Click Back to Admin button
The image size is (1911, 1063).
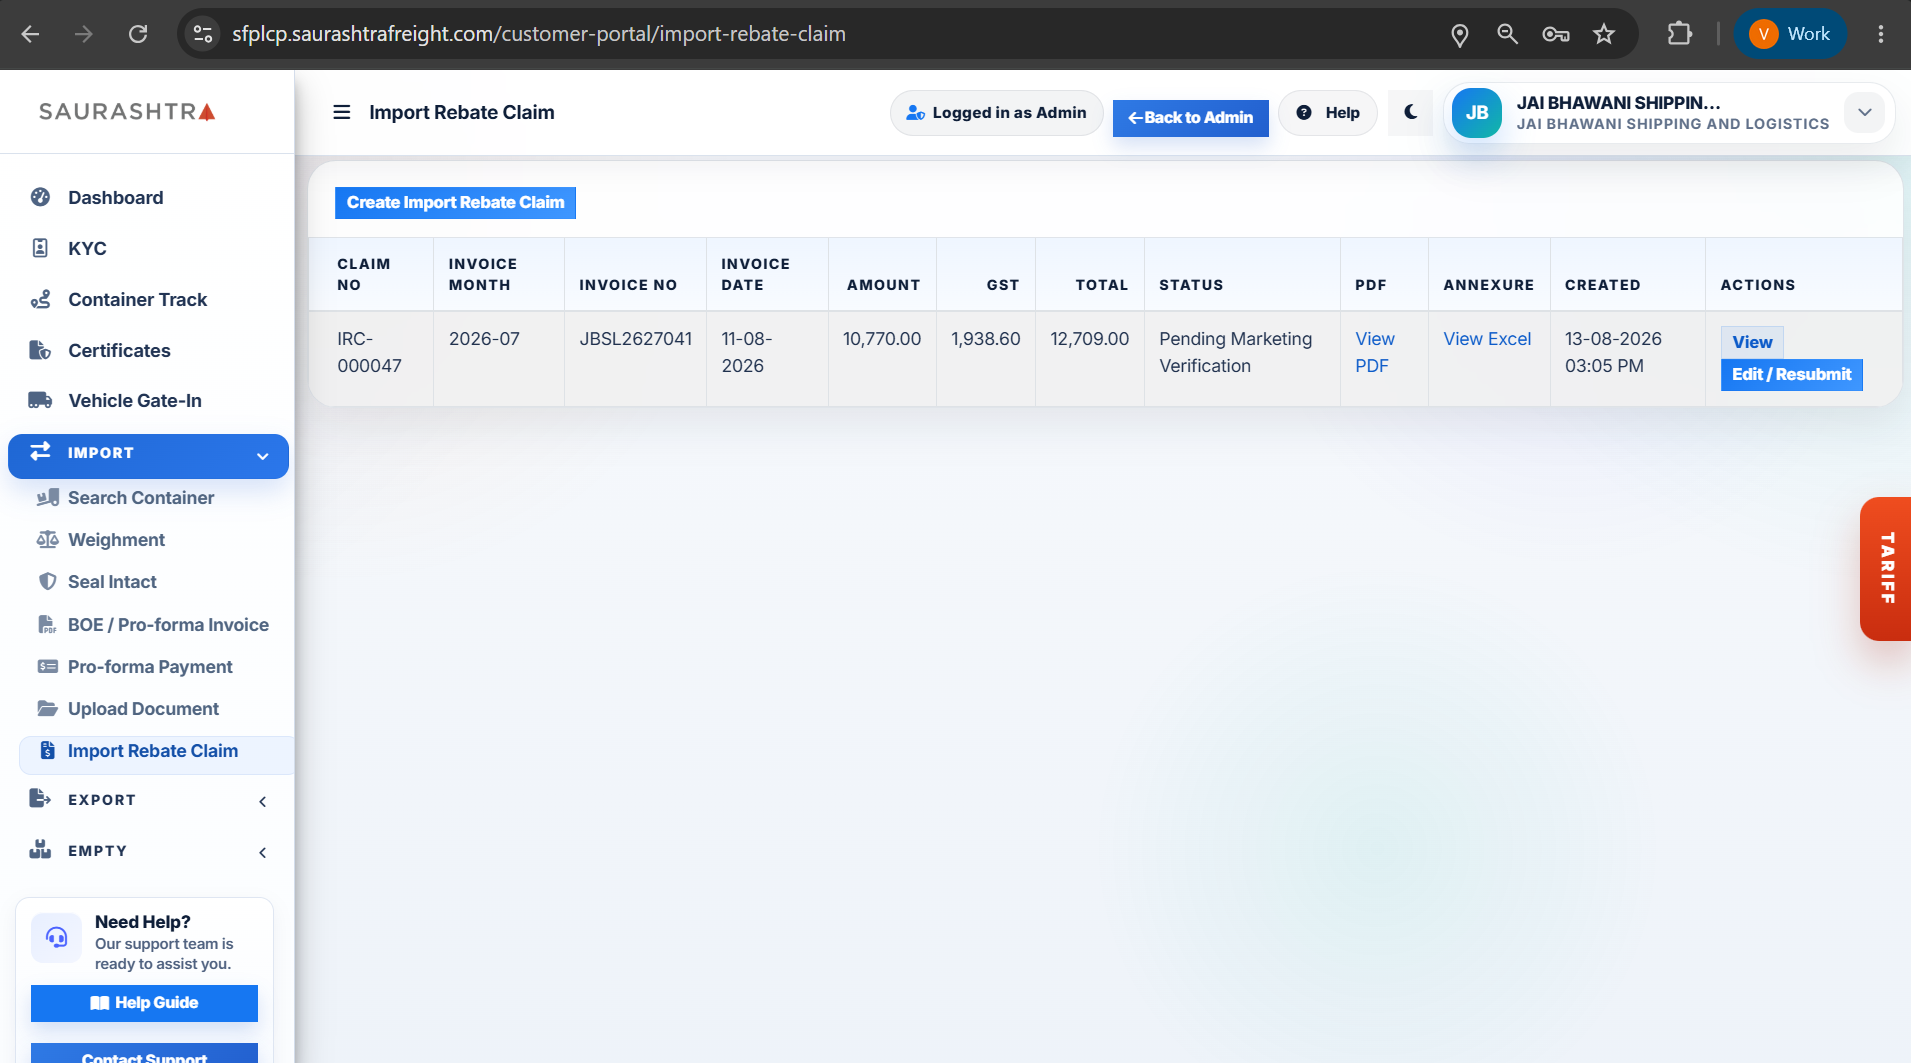tap(1190, 118)
